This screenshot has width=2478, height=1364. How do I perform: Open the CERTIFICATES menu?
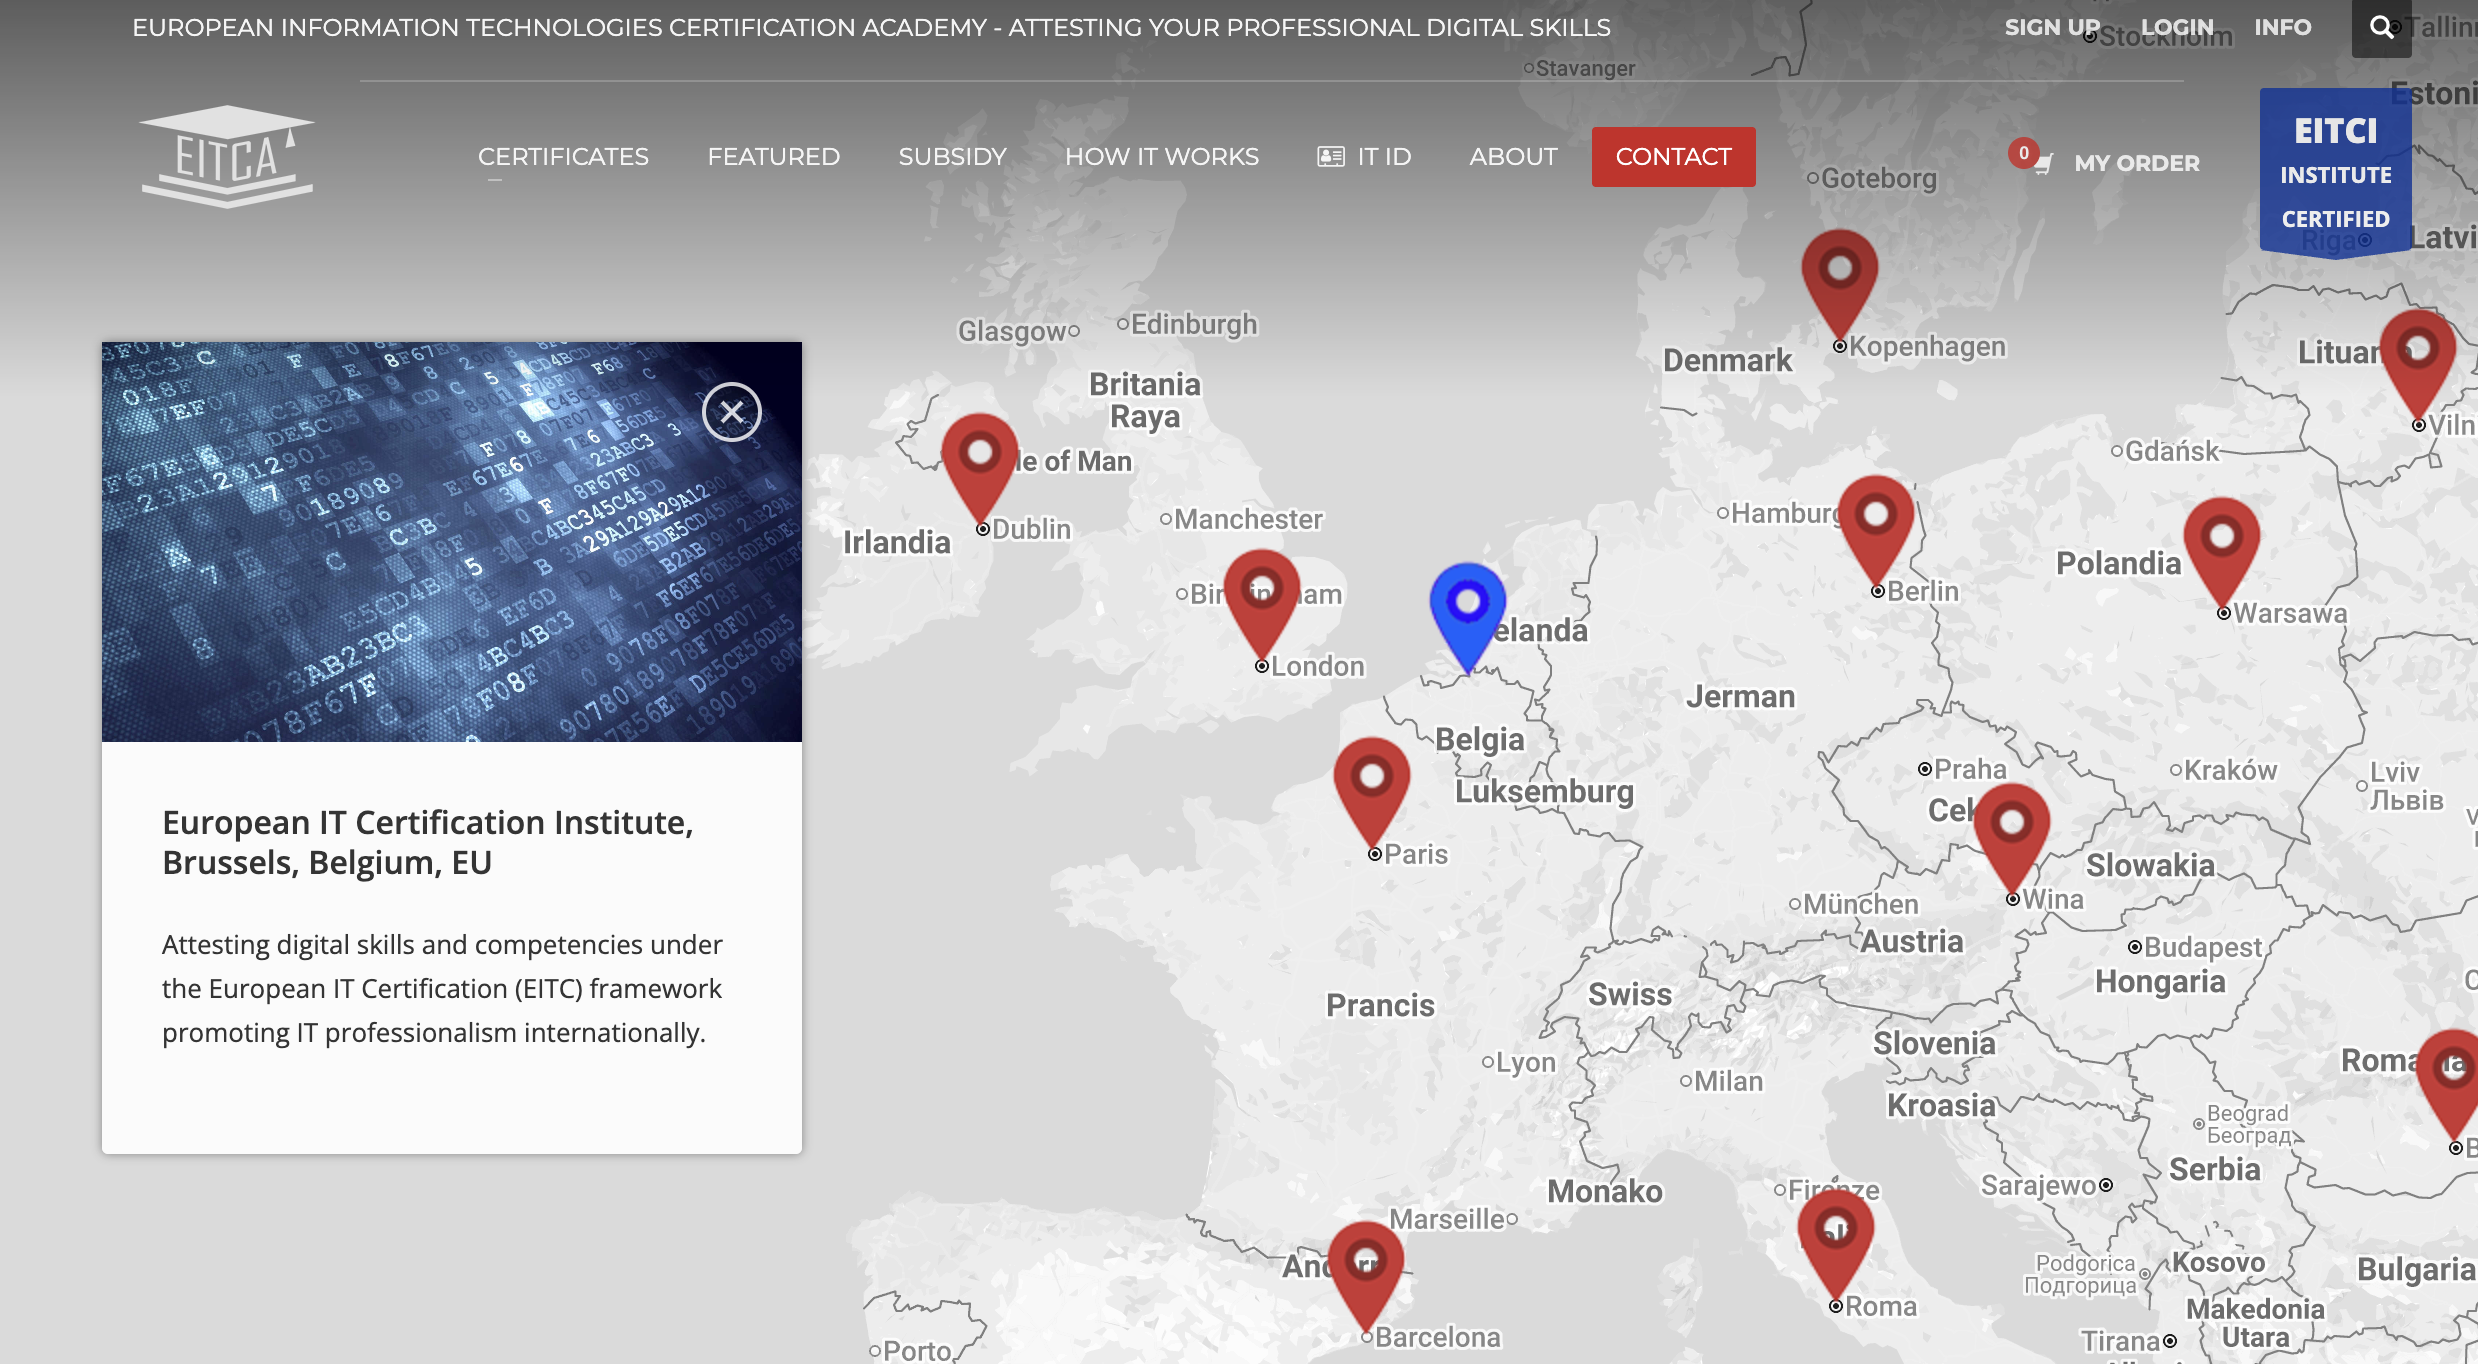pos(563,156)
